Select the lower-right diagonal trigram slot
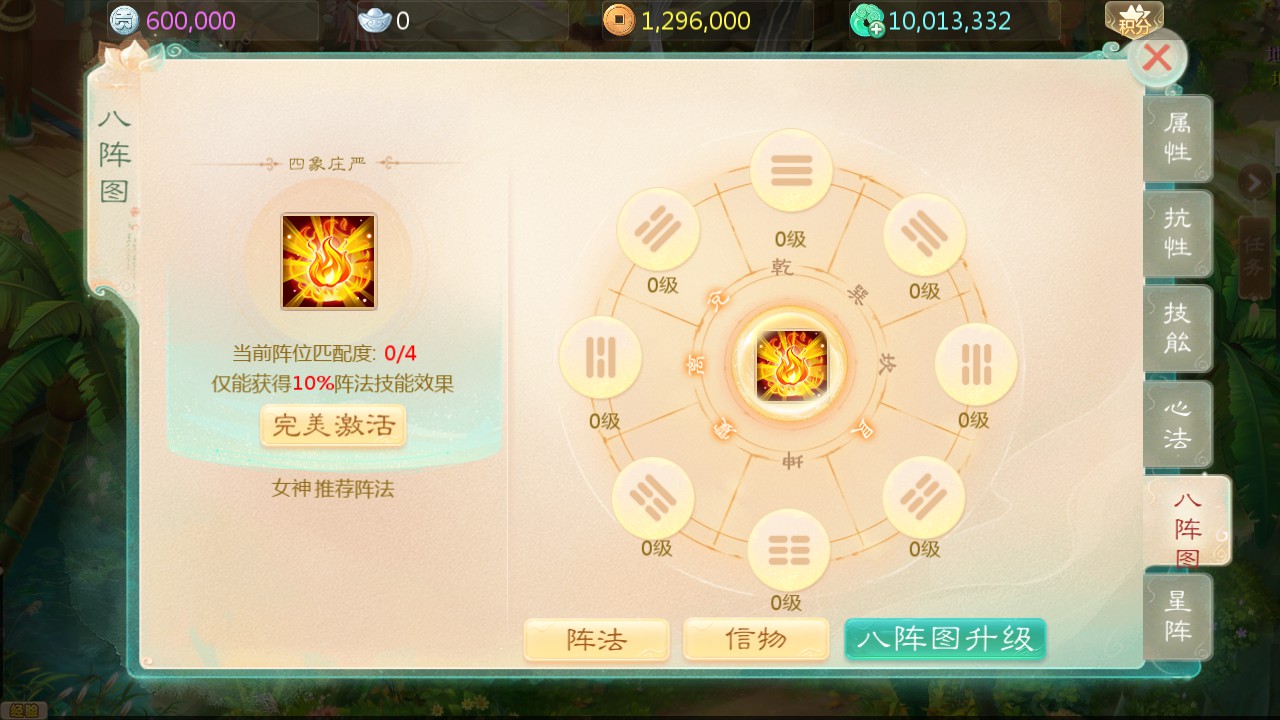The image size is (1280, 720). tap(924, 498)
